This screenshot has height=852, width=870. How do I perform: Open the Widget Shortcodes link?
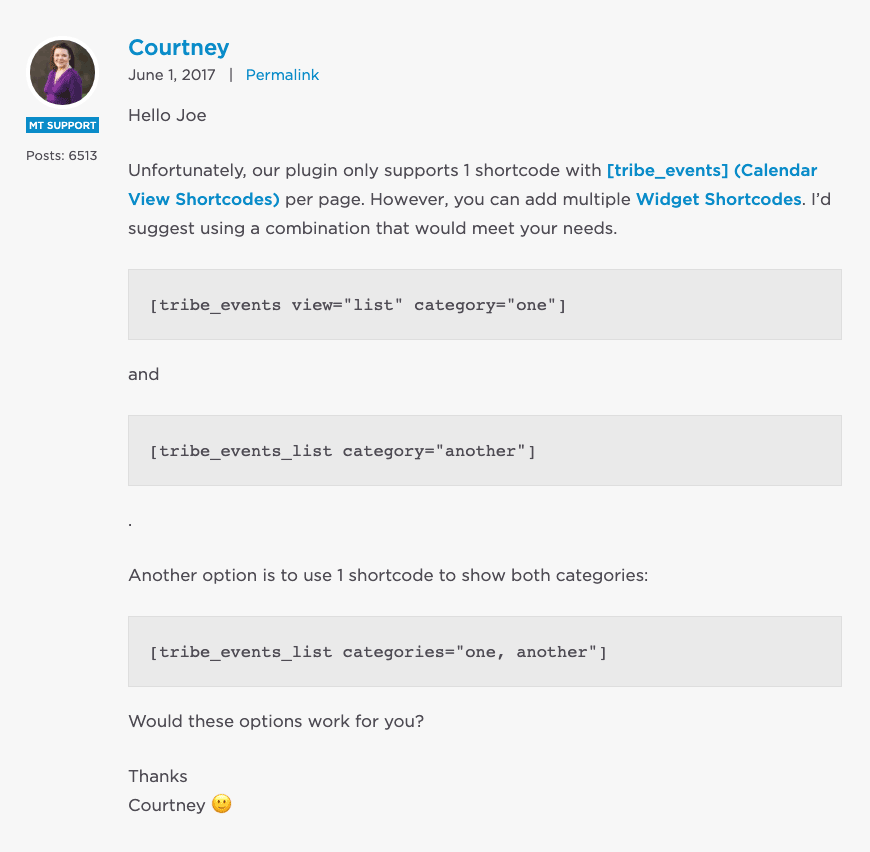click(719, 199)
